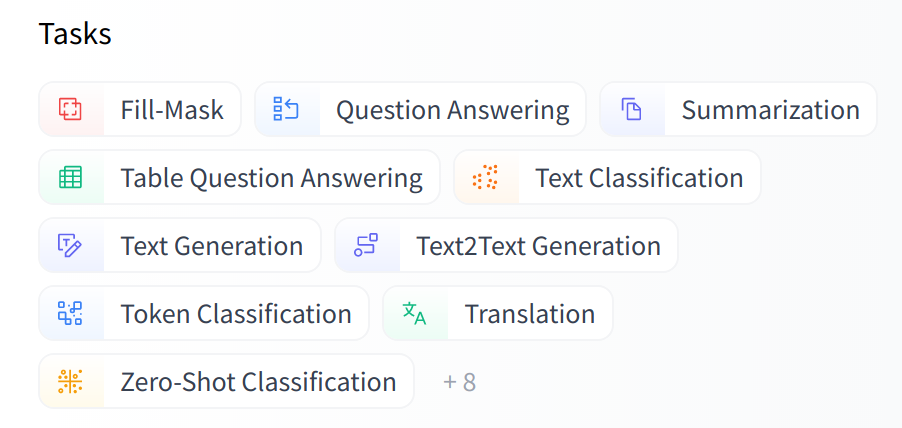Click the red Fill-Mask icon

[x=70, y=109]
